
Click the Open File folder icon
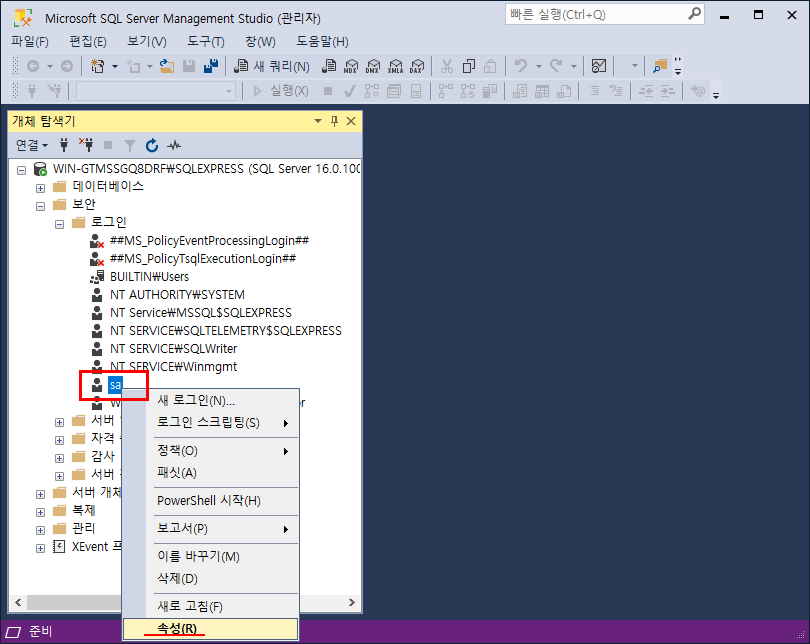point(166,66)
